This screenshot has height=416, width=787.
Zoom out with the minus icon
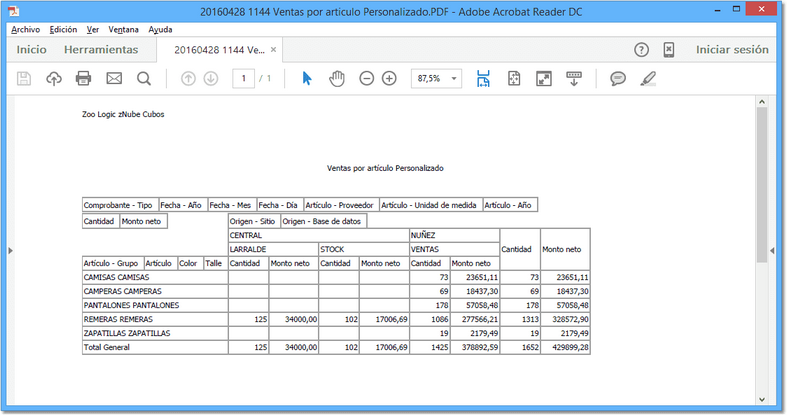point(366,79)
